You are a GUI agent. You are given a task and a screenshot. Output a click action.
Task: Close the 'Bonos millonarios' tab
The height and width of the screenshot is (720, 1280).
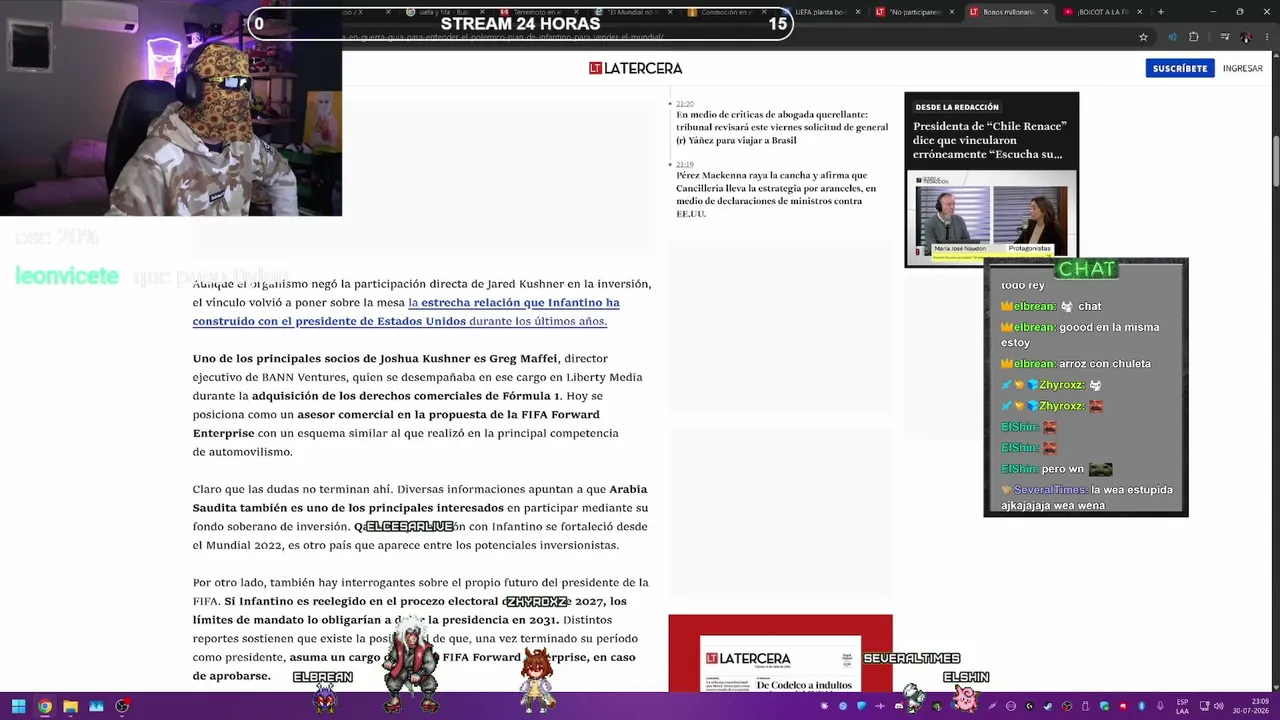(x=1046, y=12)
